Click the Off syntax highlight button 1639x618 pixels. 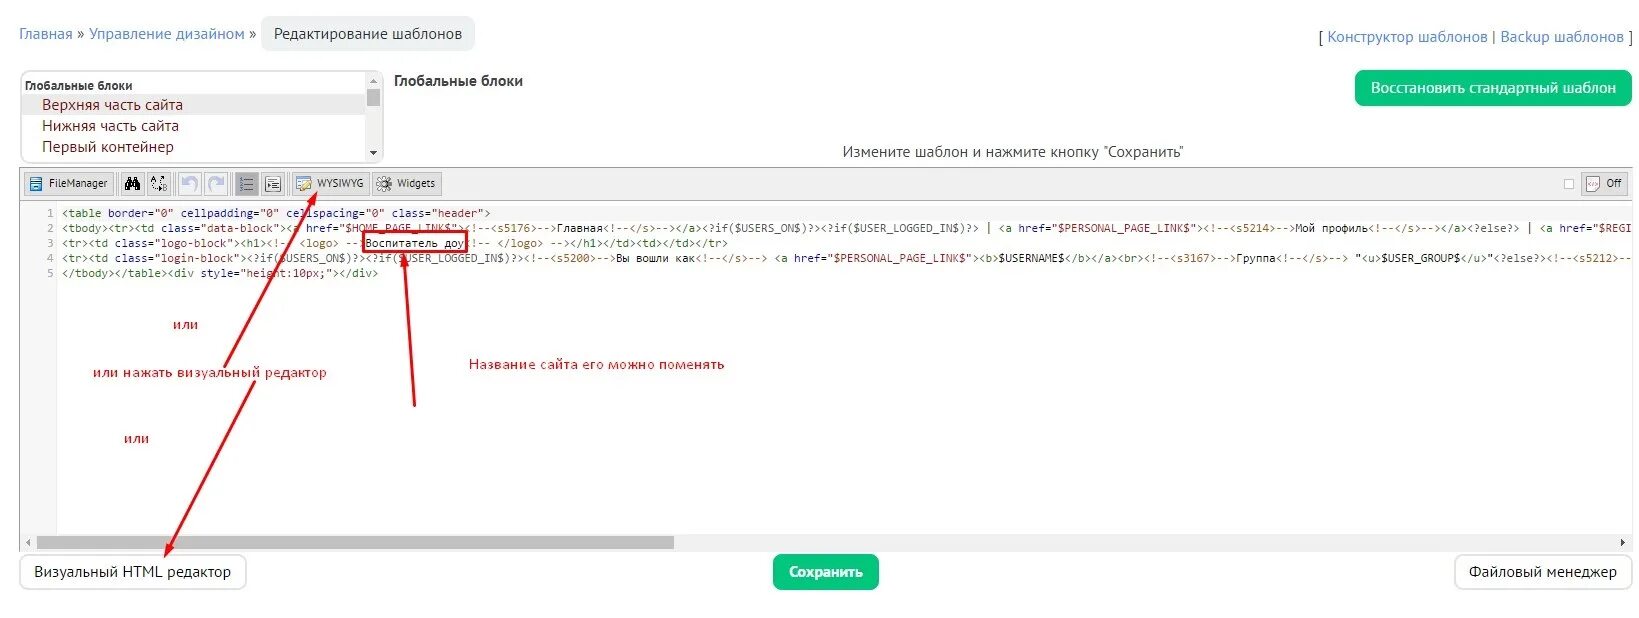point(1604,184)
